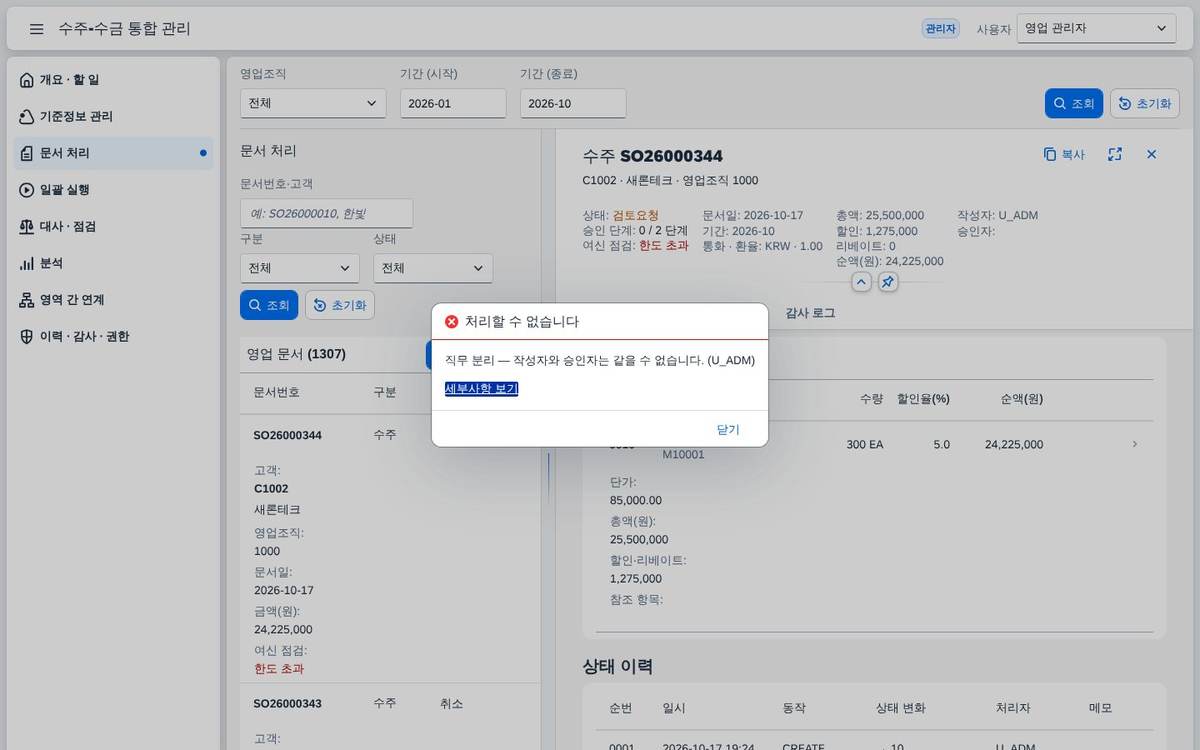Open 이력 · 감사 · 권한 sidebar item

coord(113,337)
